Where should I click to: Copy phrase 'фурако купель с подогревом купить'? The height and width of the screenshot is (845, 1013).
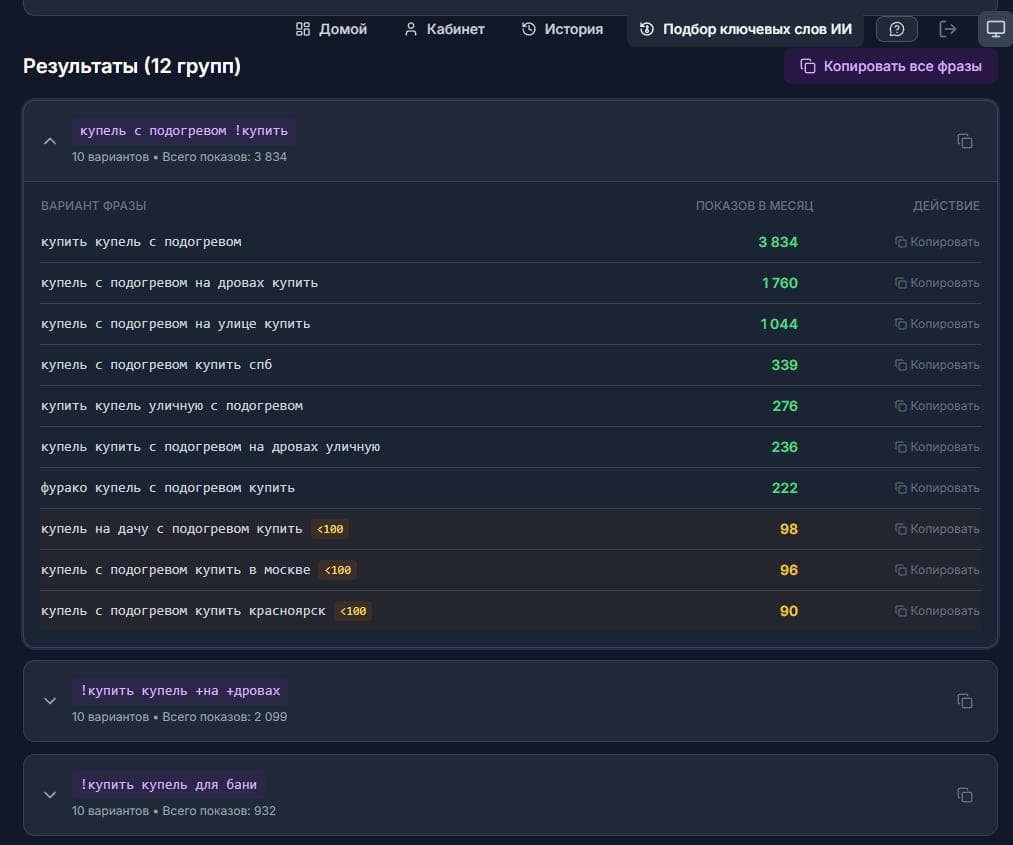tap(937, 488)
